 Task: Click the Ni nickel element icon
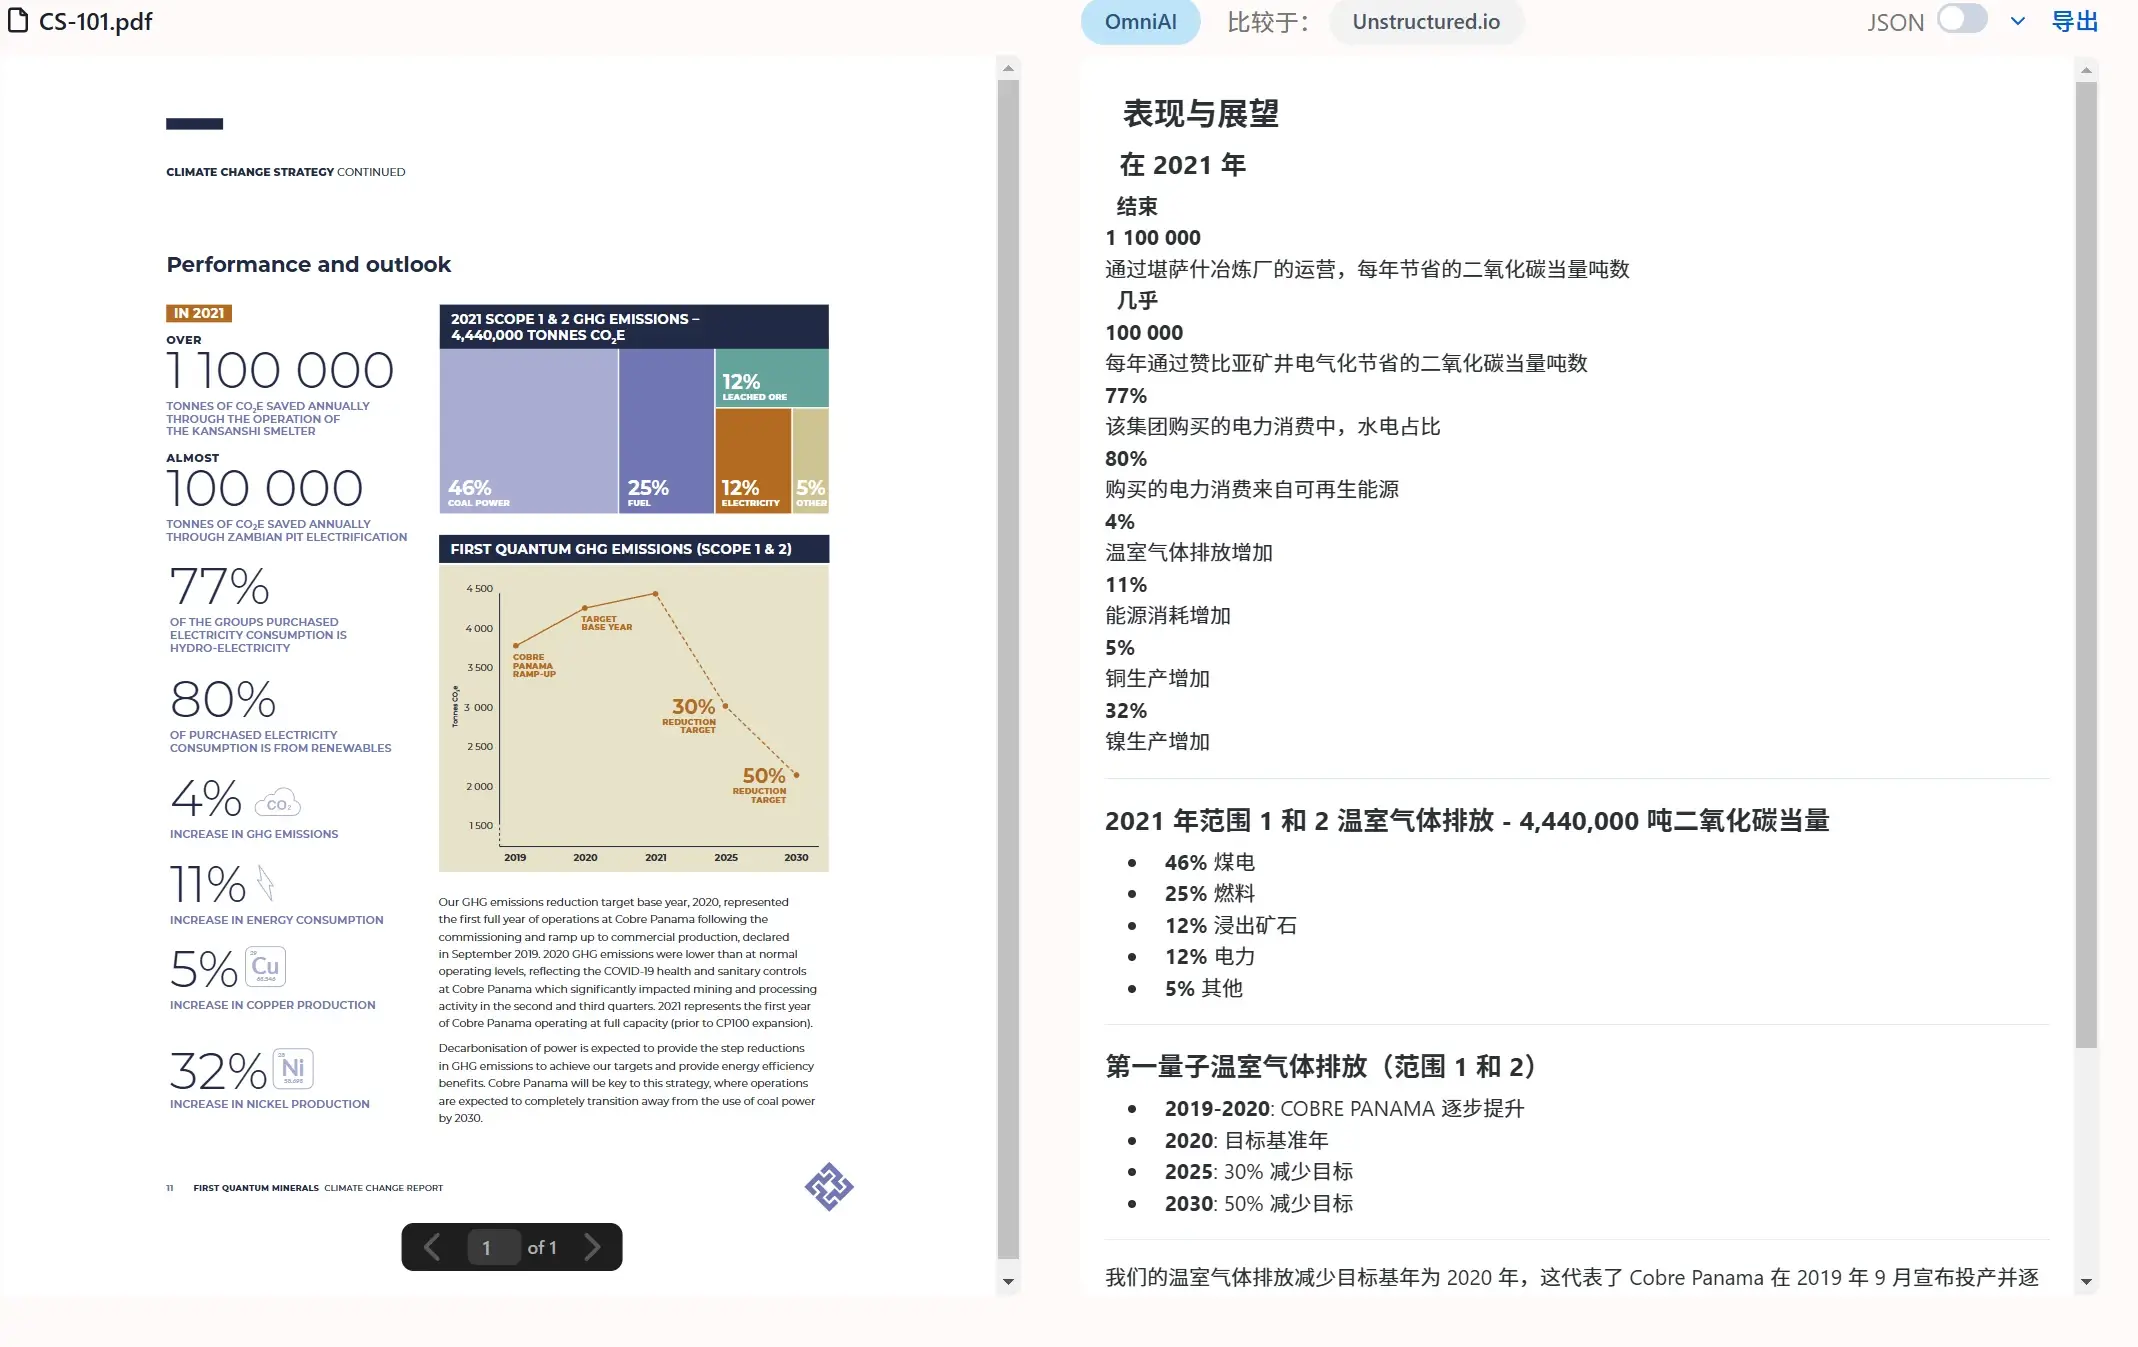(x=292, y=1068)
